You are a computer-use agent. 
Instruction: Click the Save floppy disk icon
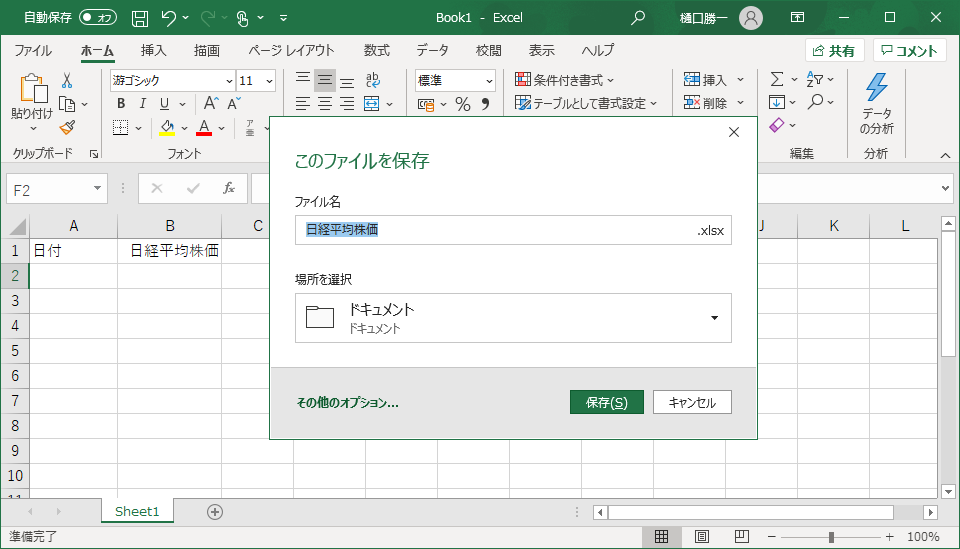[x=140, y=18]
